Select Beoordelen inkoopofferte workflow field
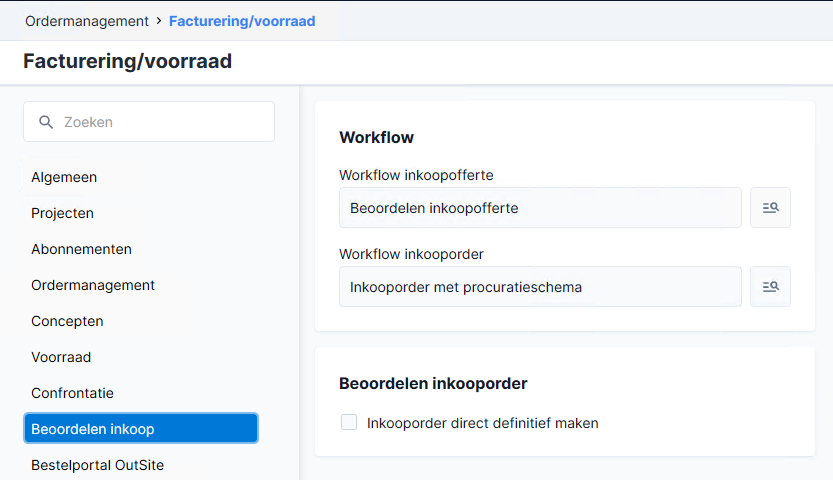This screenshot has height=480, width=833. 540,208
